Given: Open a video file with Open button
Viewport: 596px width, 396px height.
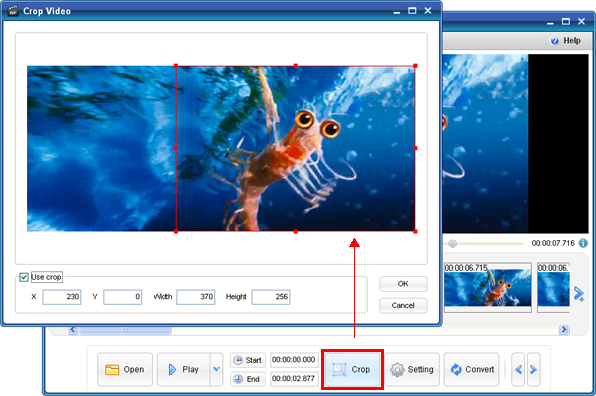Looking at the screenshot, I should (x=125, y=369).
